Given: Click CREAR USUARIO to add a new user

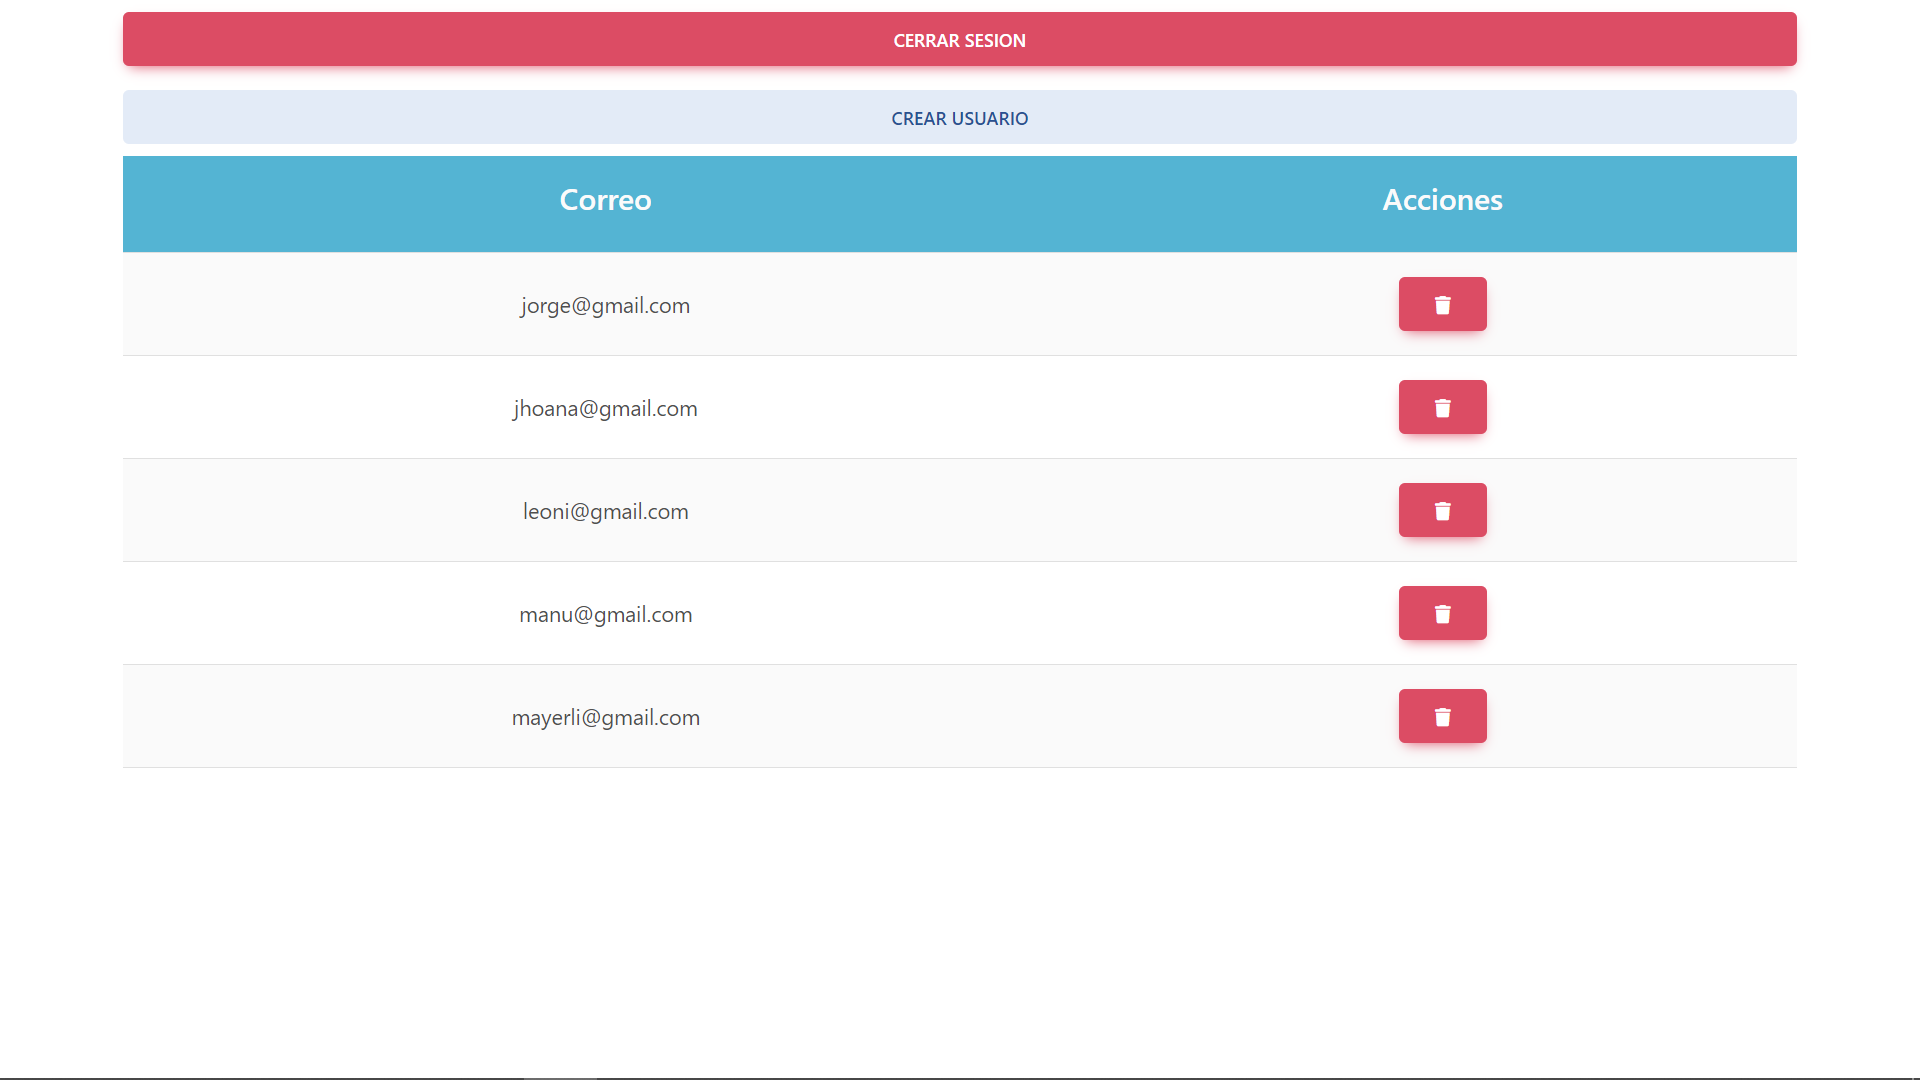Looking at the screenshot, I should [959, 117].
